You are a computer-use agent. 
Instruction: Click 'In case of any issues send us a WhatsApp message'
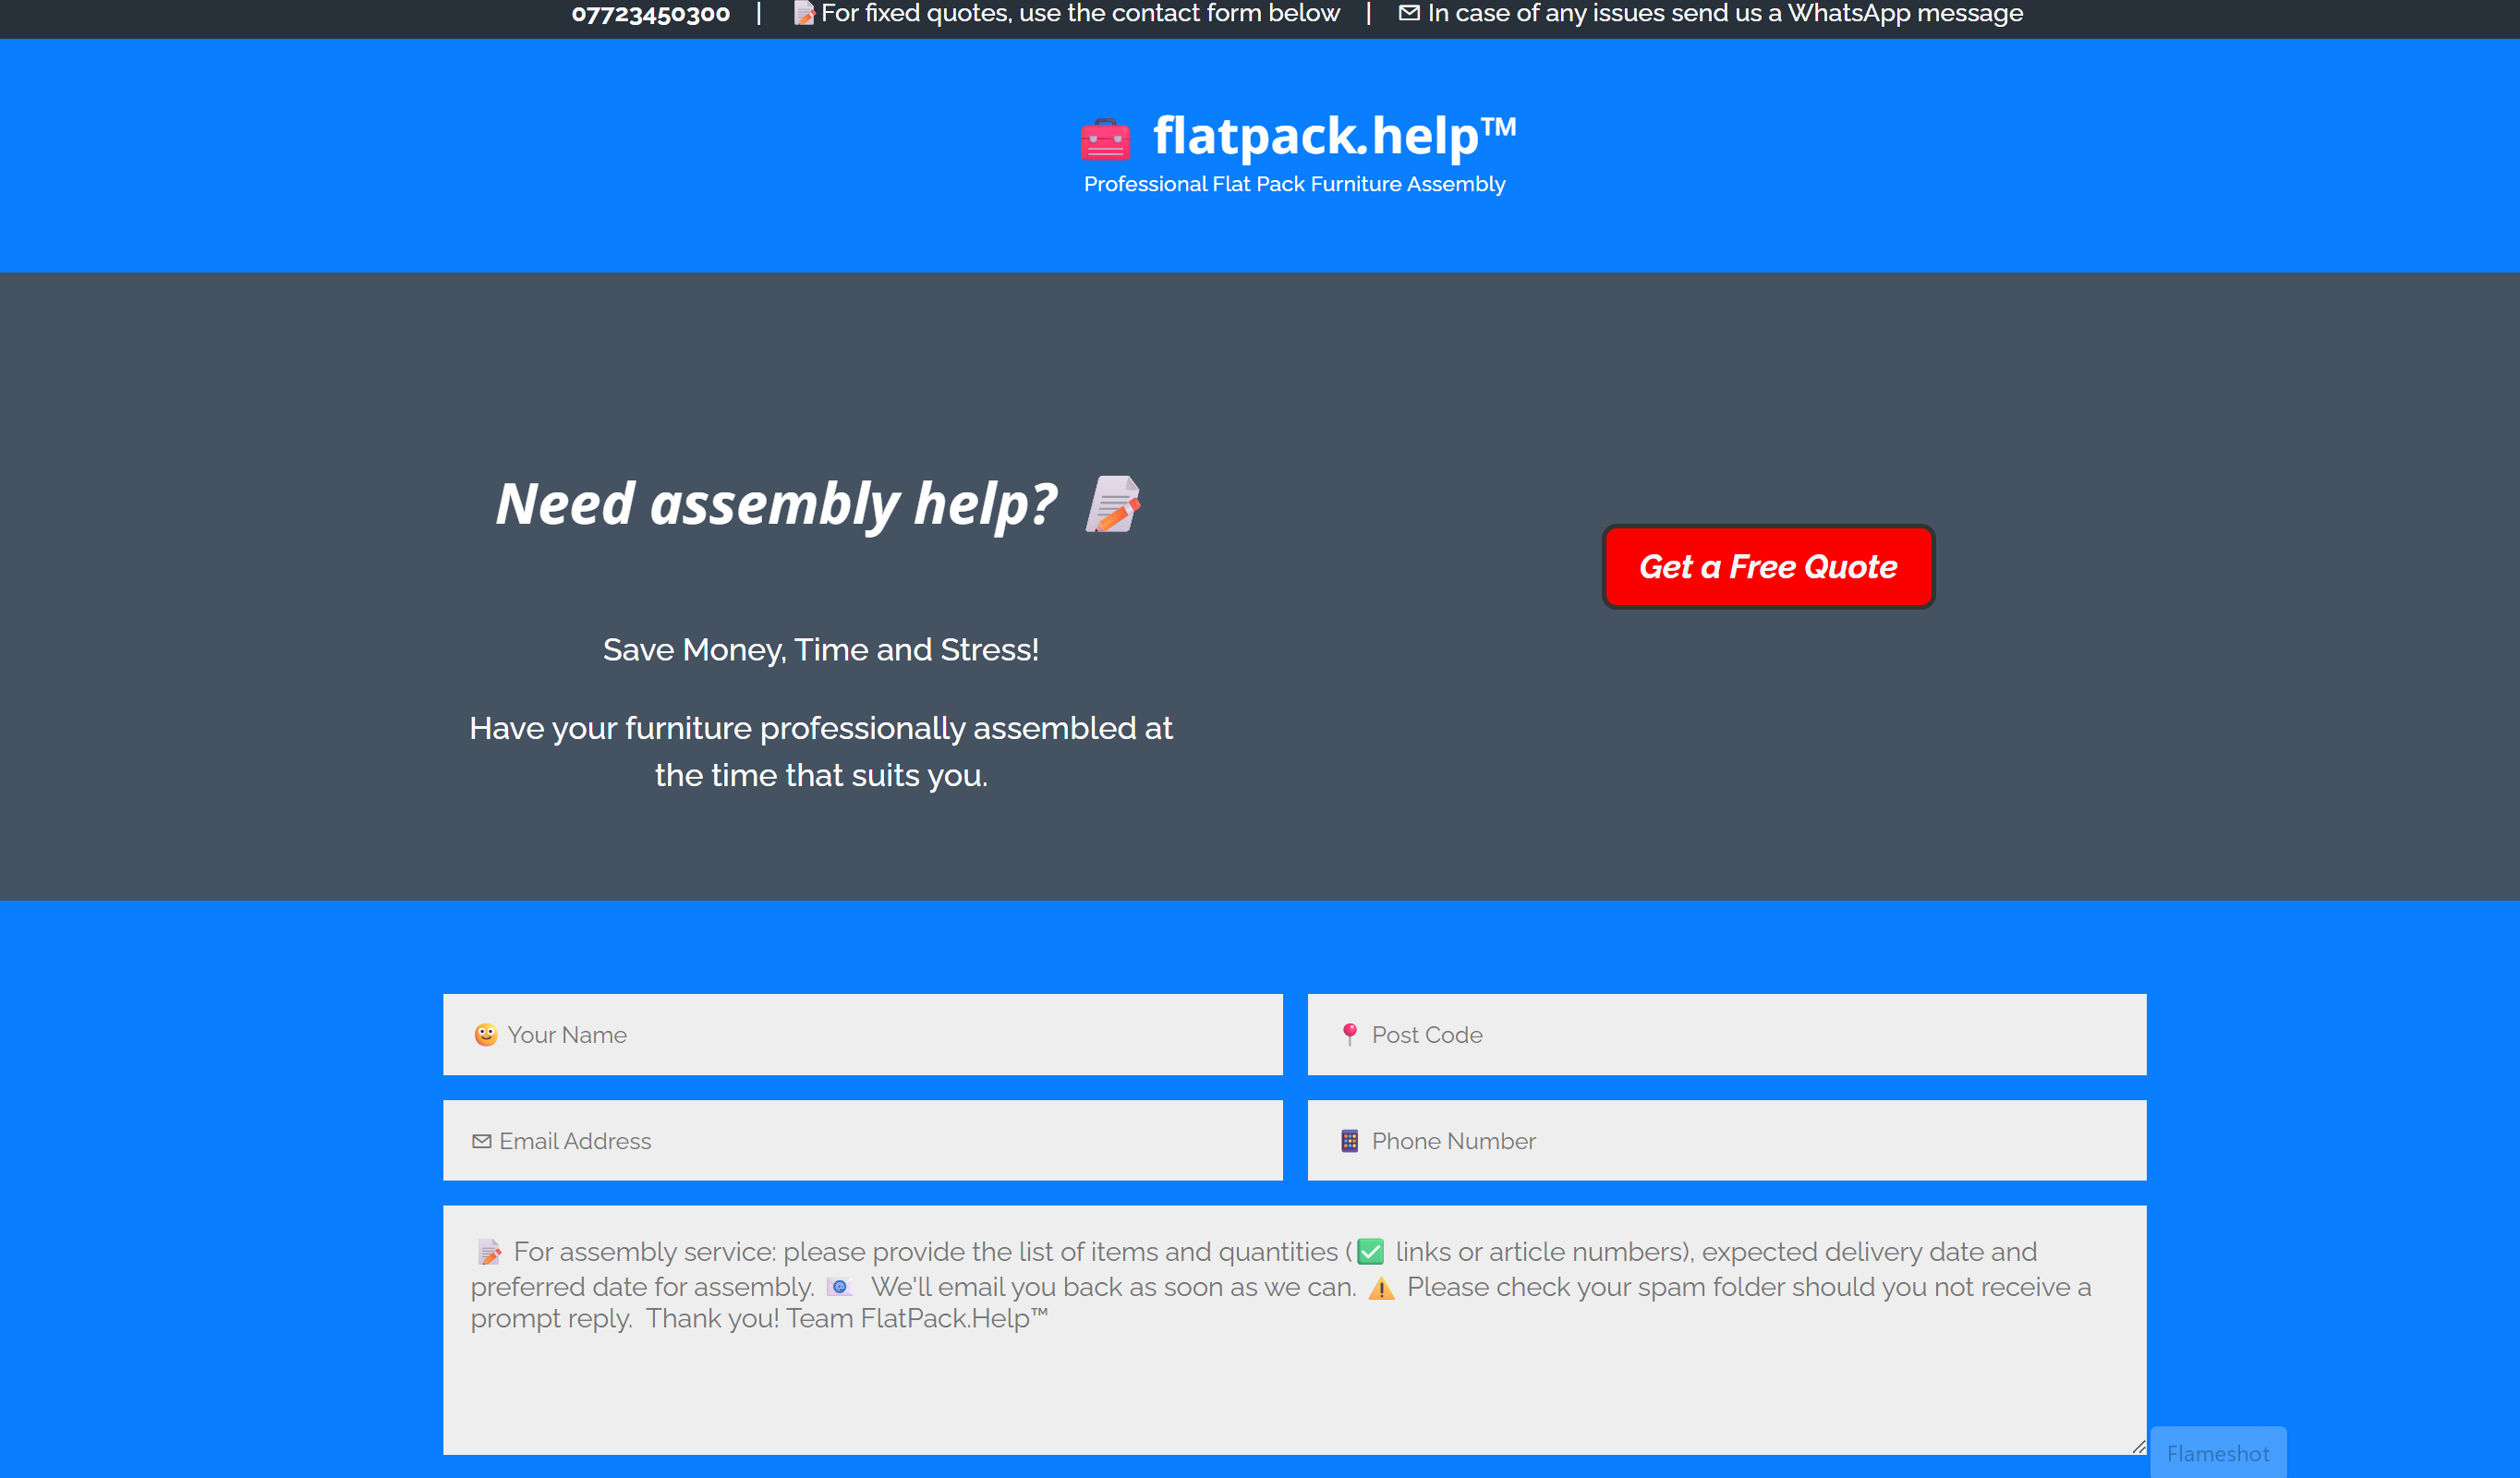click(1725, 13)
